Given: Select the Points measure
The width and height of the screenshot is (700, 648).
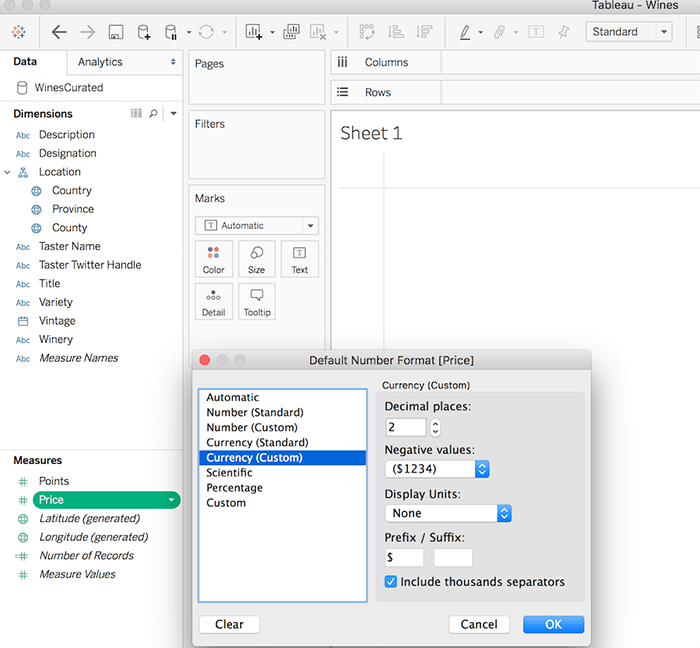Looking at the screenshot, I should 54,481.
